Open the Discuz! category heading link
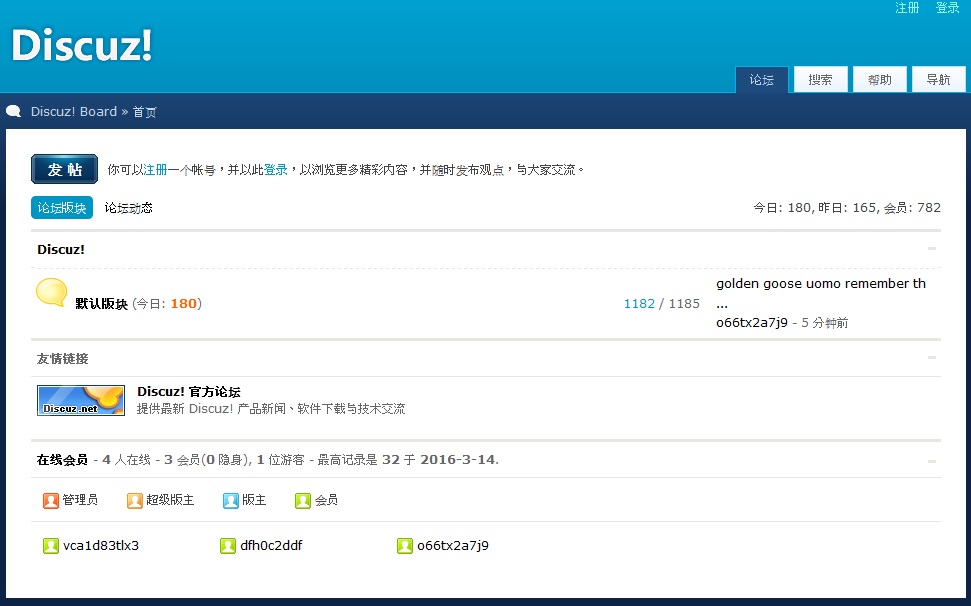Image resolution: width=971 pixels, height=606 pixels. [61, 249]
